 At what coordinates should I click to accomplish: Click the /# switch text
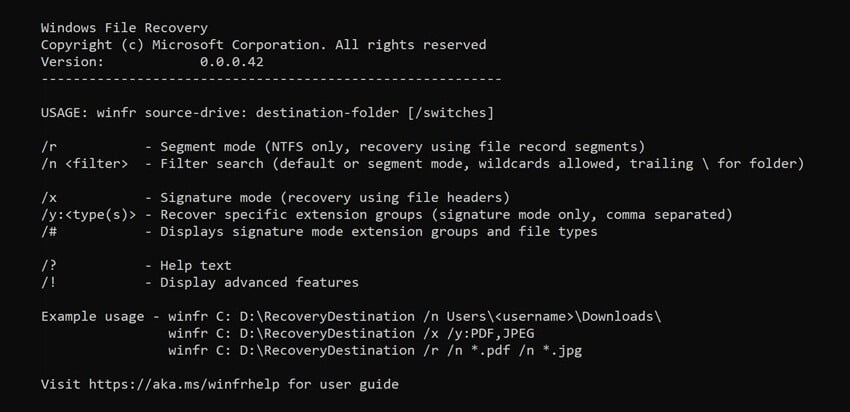click(49, 231)
